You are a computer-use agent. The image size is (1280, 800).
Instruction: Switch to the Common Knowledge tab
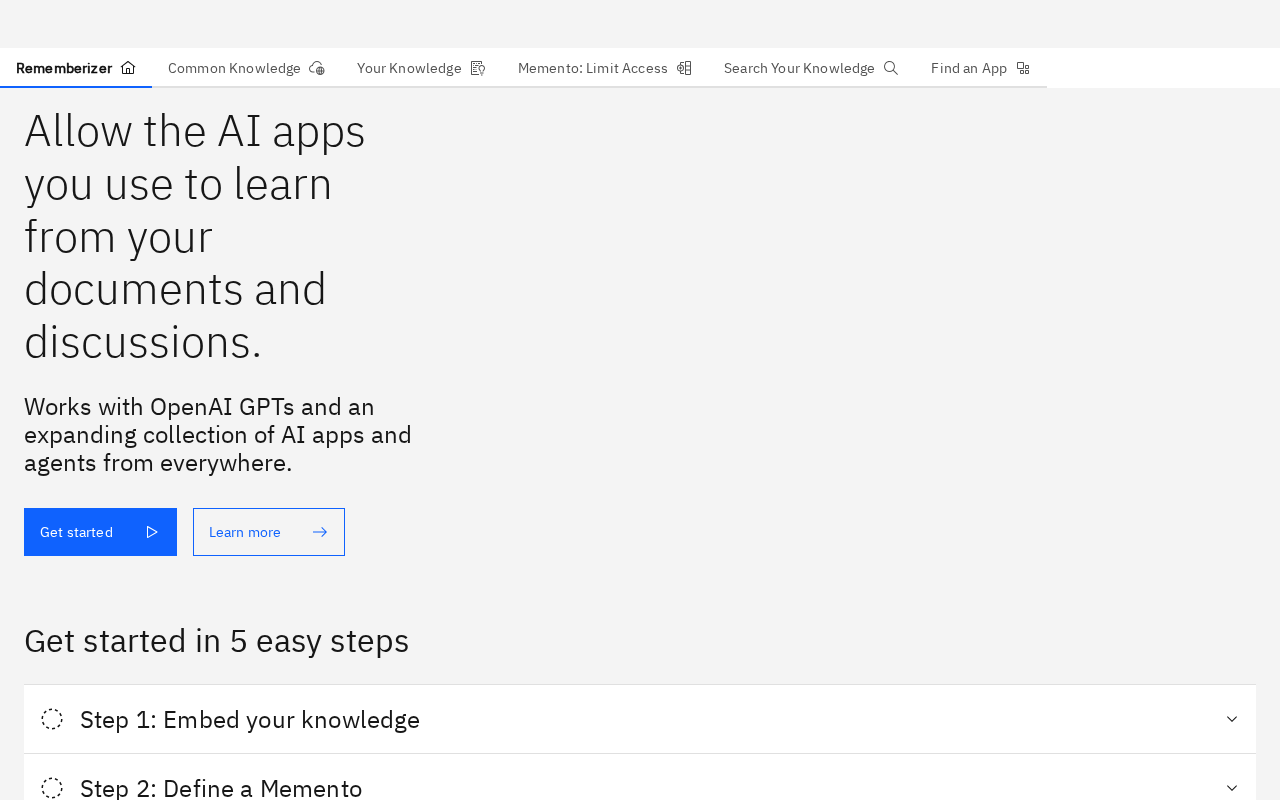coord(234,68)
